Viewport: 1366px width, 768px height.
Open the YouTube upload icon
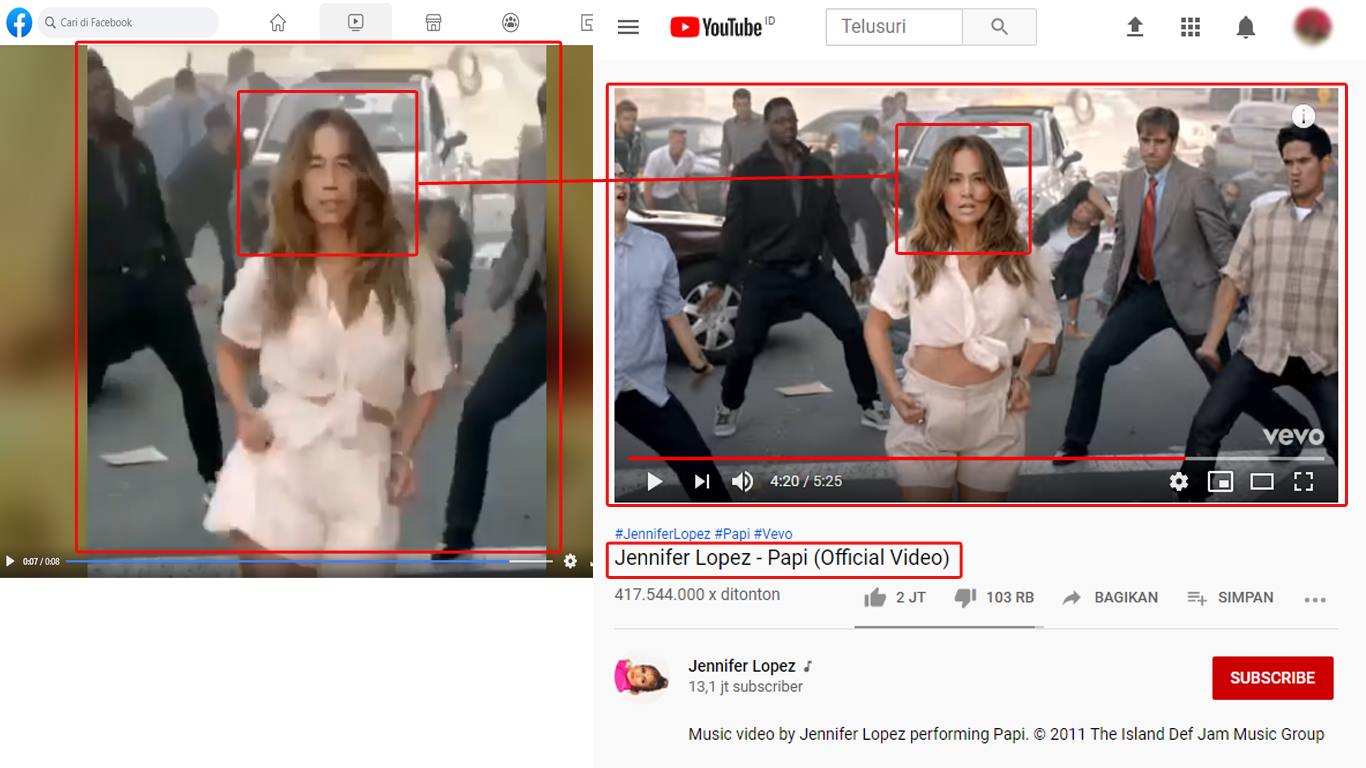(1135, 27)
